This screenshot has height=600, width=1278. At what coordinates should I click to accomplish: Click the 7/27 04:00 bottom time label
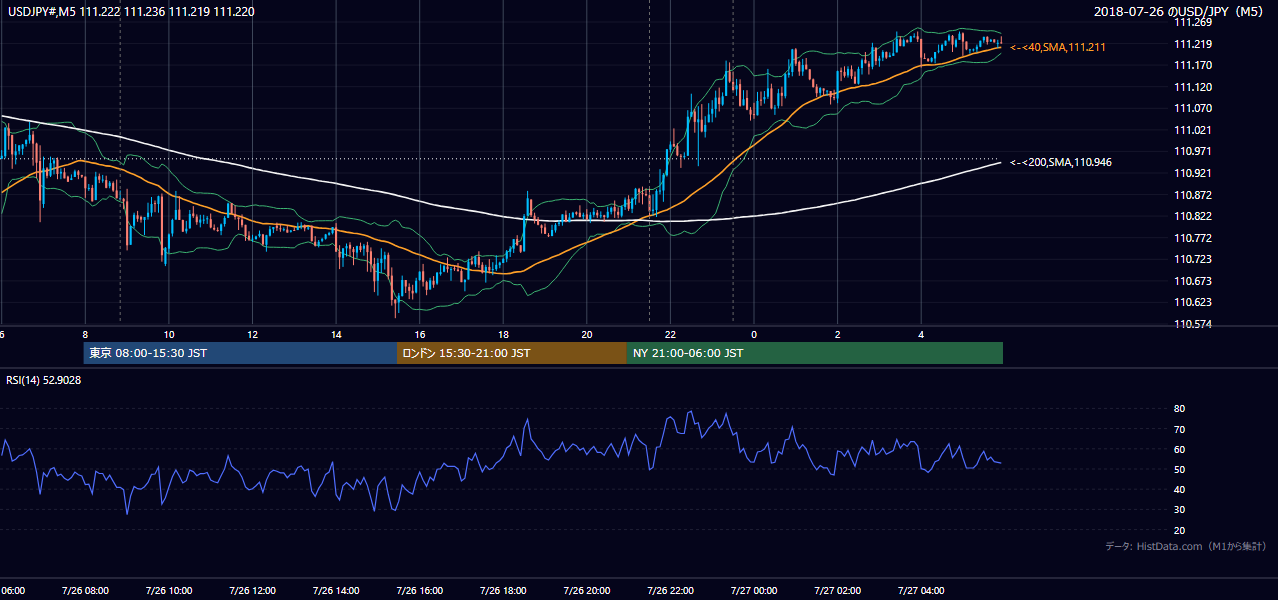pos(921,590)
